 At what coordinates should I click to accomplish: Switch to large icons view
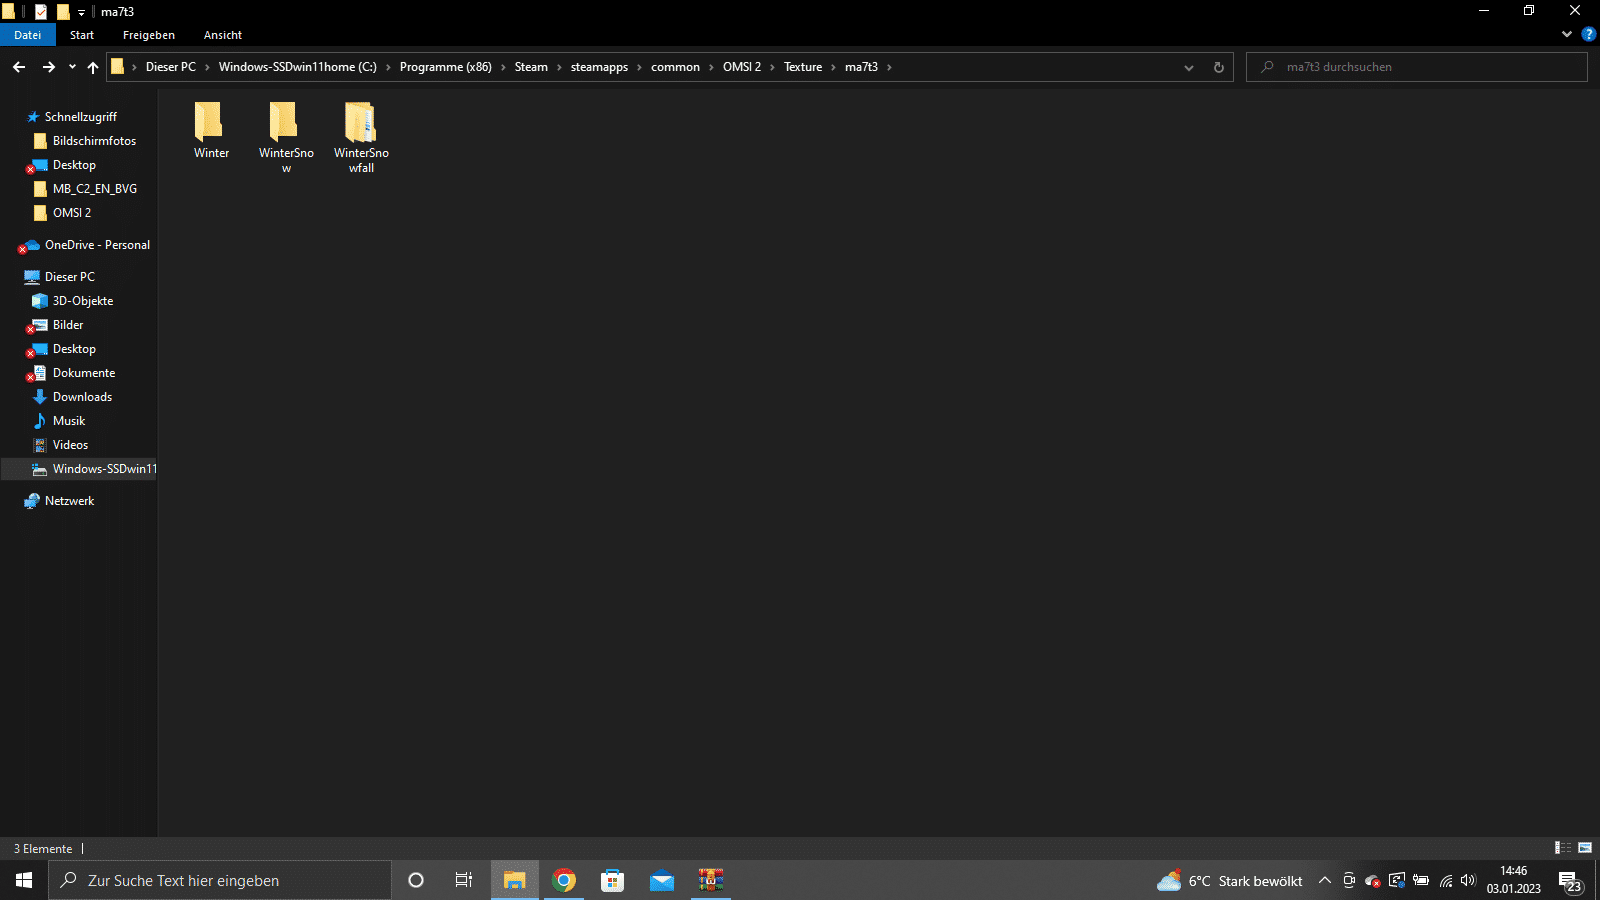click(1585, 848)
